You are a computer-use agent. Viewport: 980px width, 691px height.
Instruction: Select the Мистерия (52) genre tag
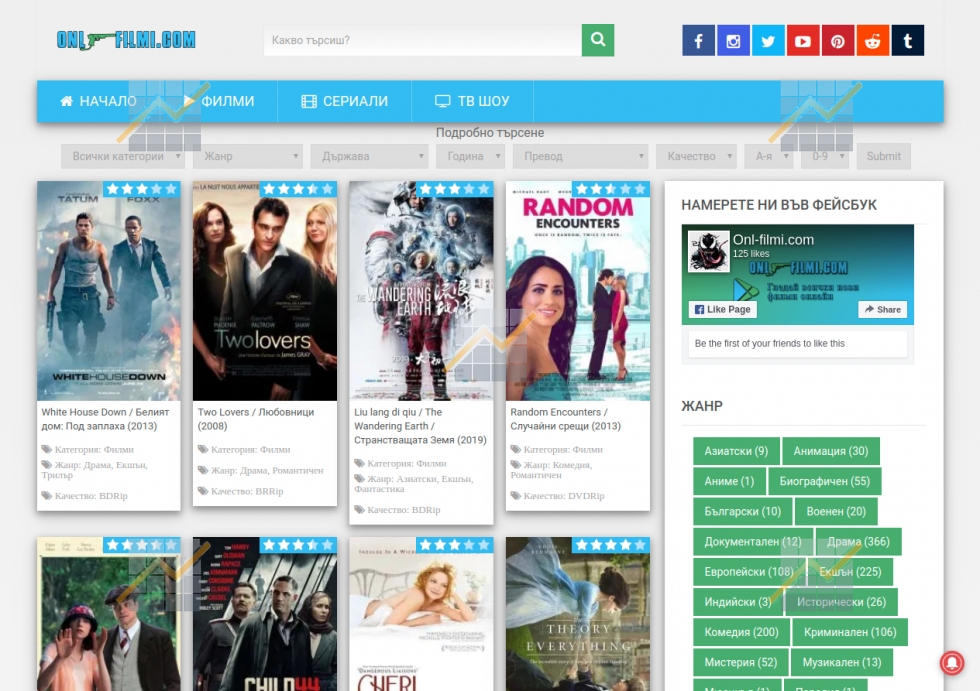tap(741, 662)
